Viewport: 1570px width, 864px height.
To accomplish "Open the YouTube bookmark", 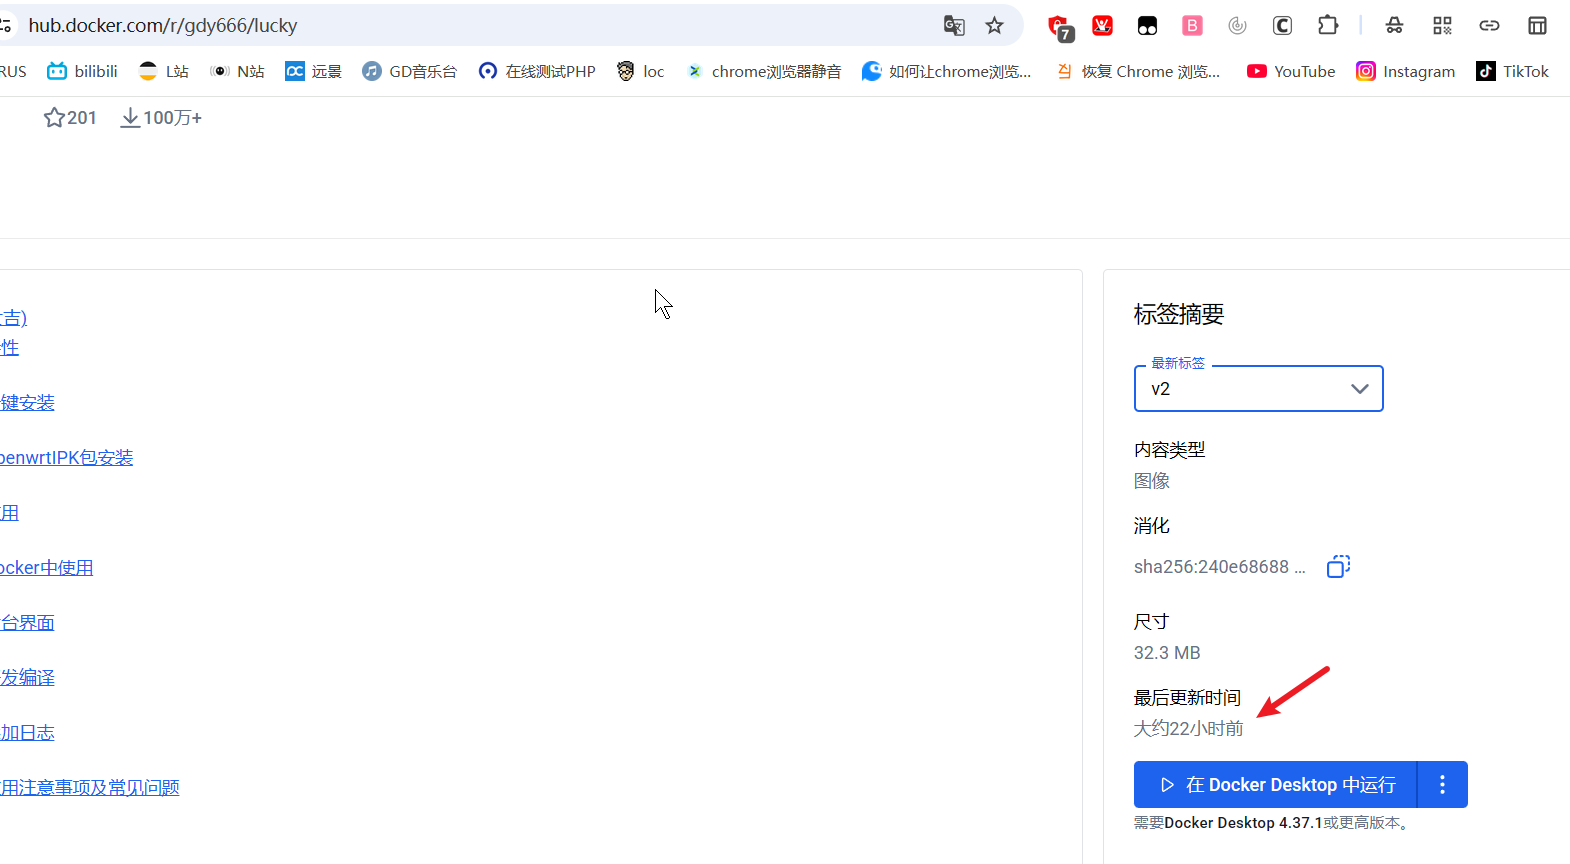I will point(1291,71).
